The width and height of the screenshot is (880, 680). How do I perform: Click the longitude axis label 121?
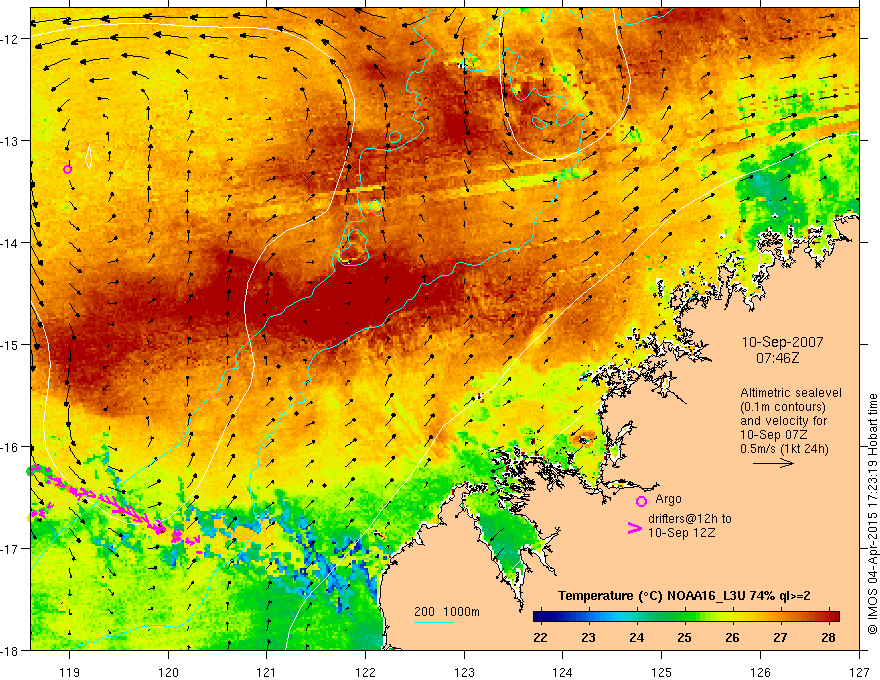point(267,672)
